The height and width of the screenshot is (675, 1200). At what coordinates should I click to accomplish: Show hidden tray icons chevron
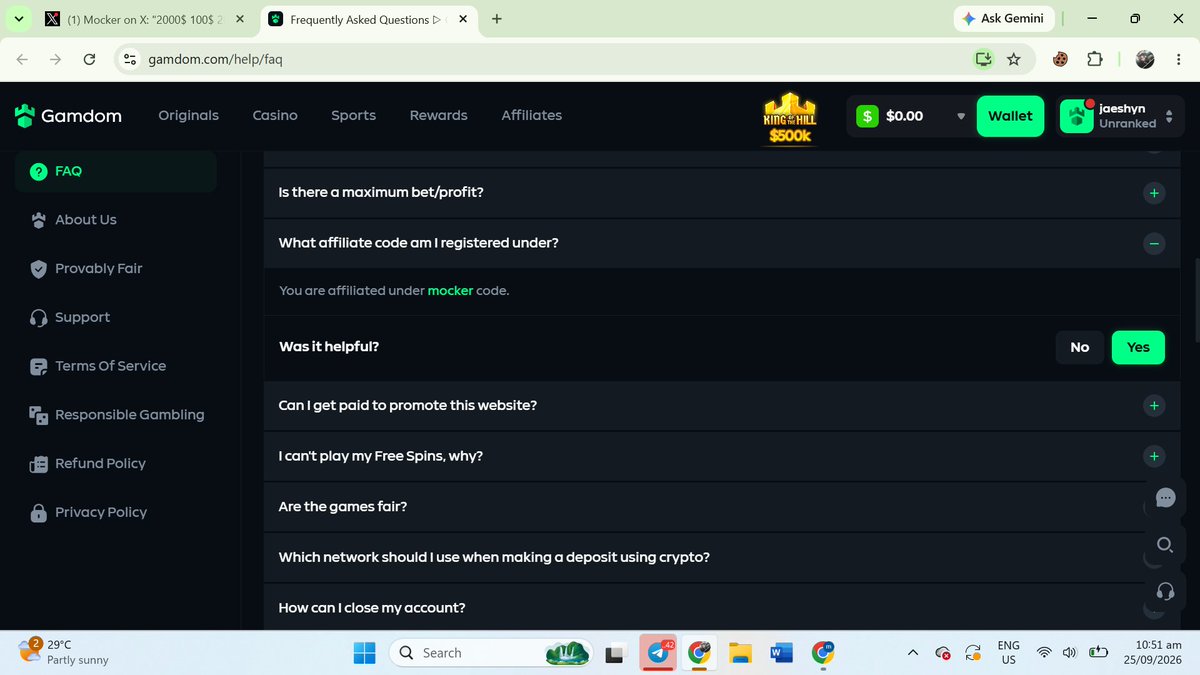click(912, 653)
